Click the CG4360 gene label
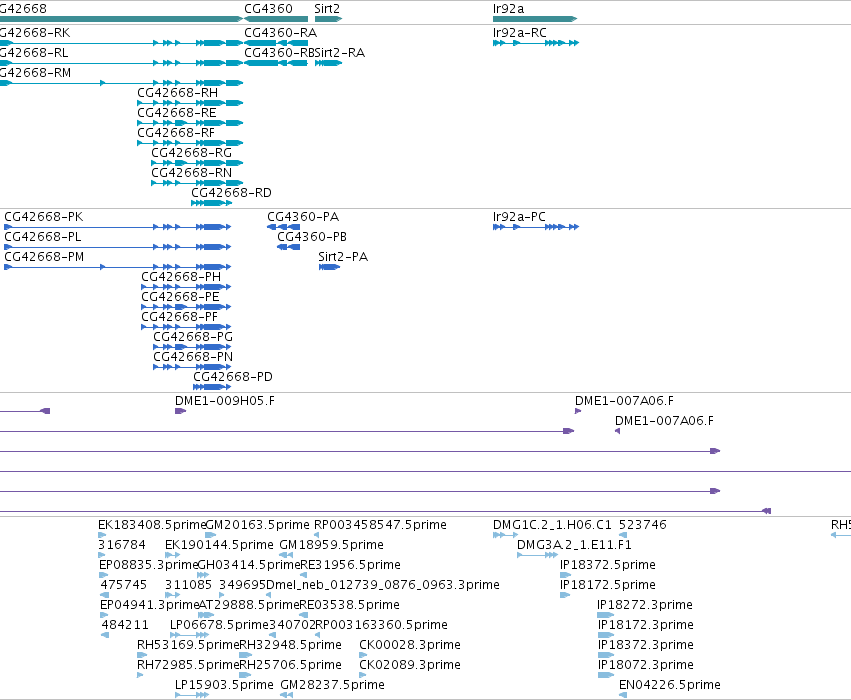The height and width of the screenshot is (700, 851). pyautogui.click(x=268, y=9)
